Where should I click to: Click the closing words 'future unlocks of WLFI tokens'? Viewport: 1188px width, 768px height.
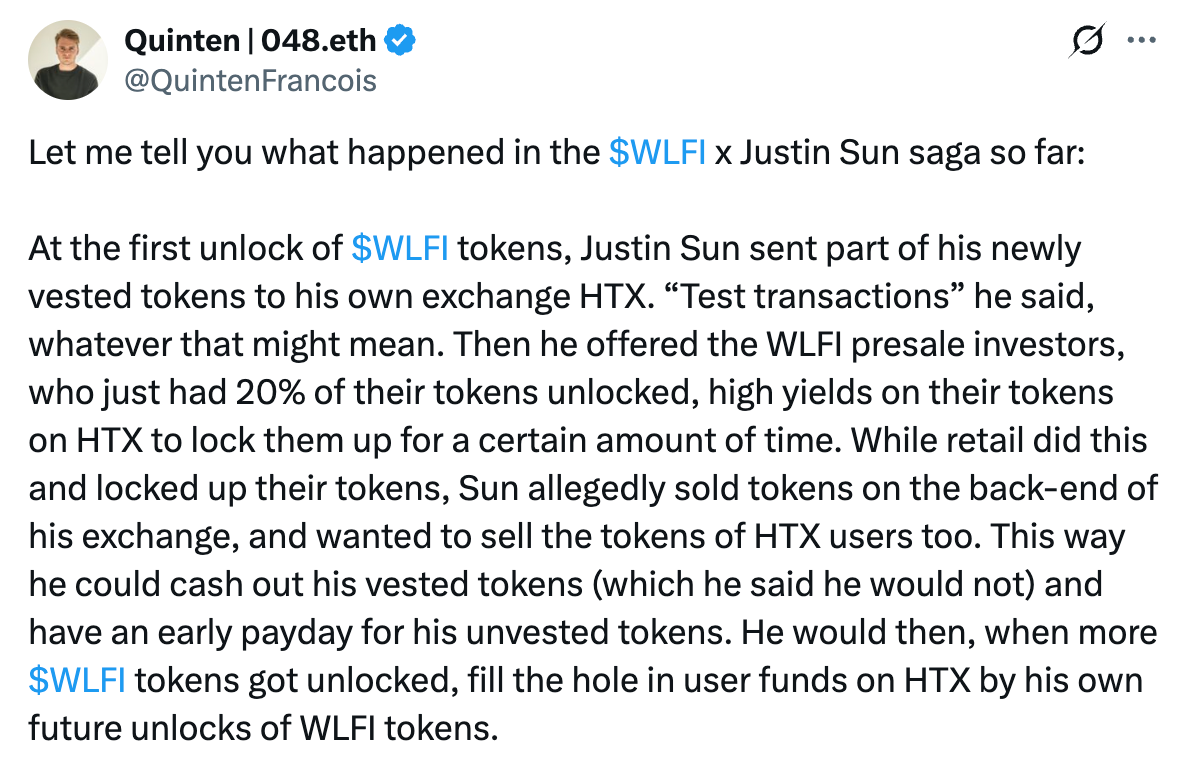point(262,729)
